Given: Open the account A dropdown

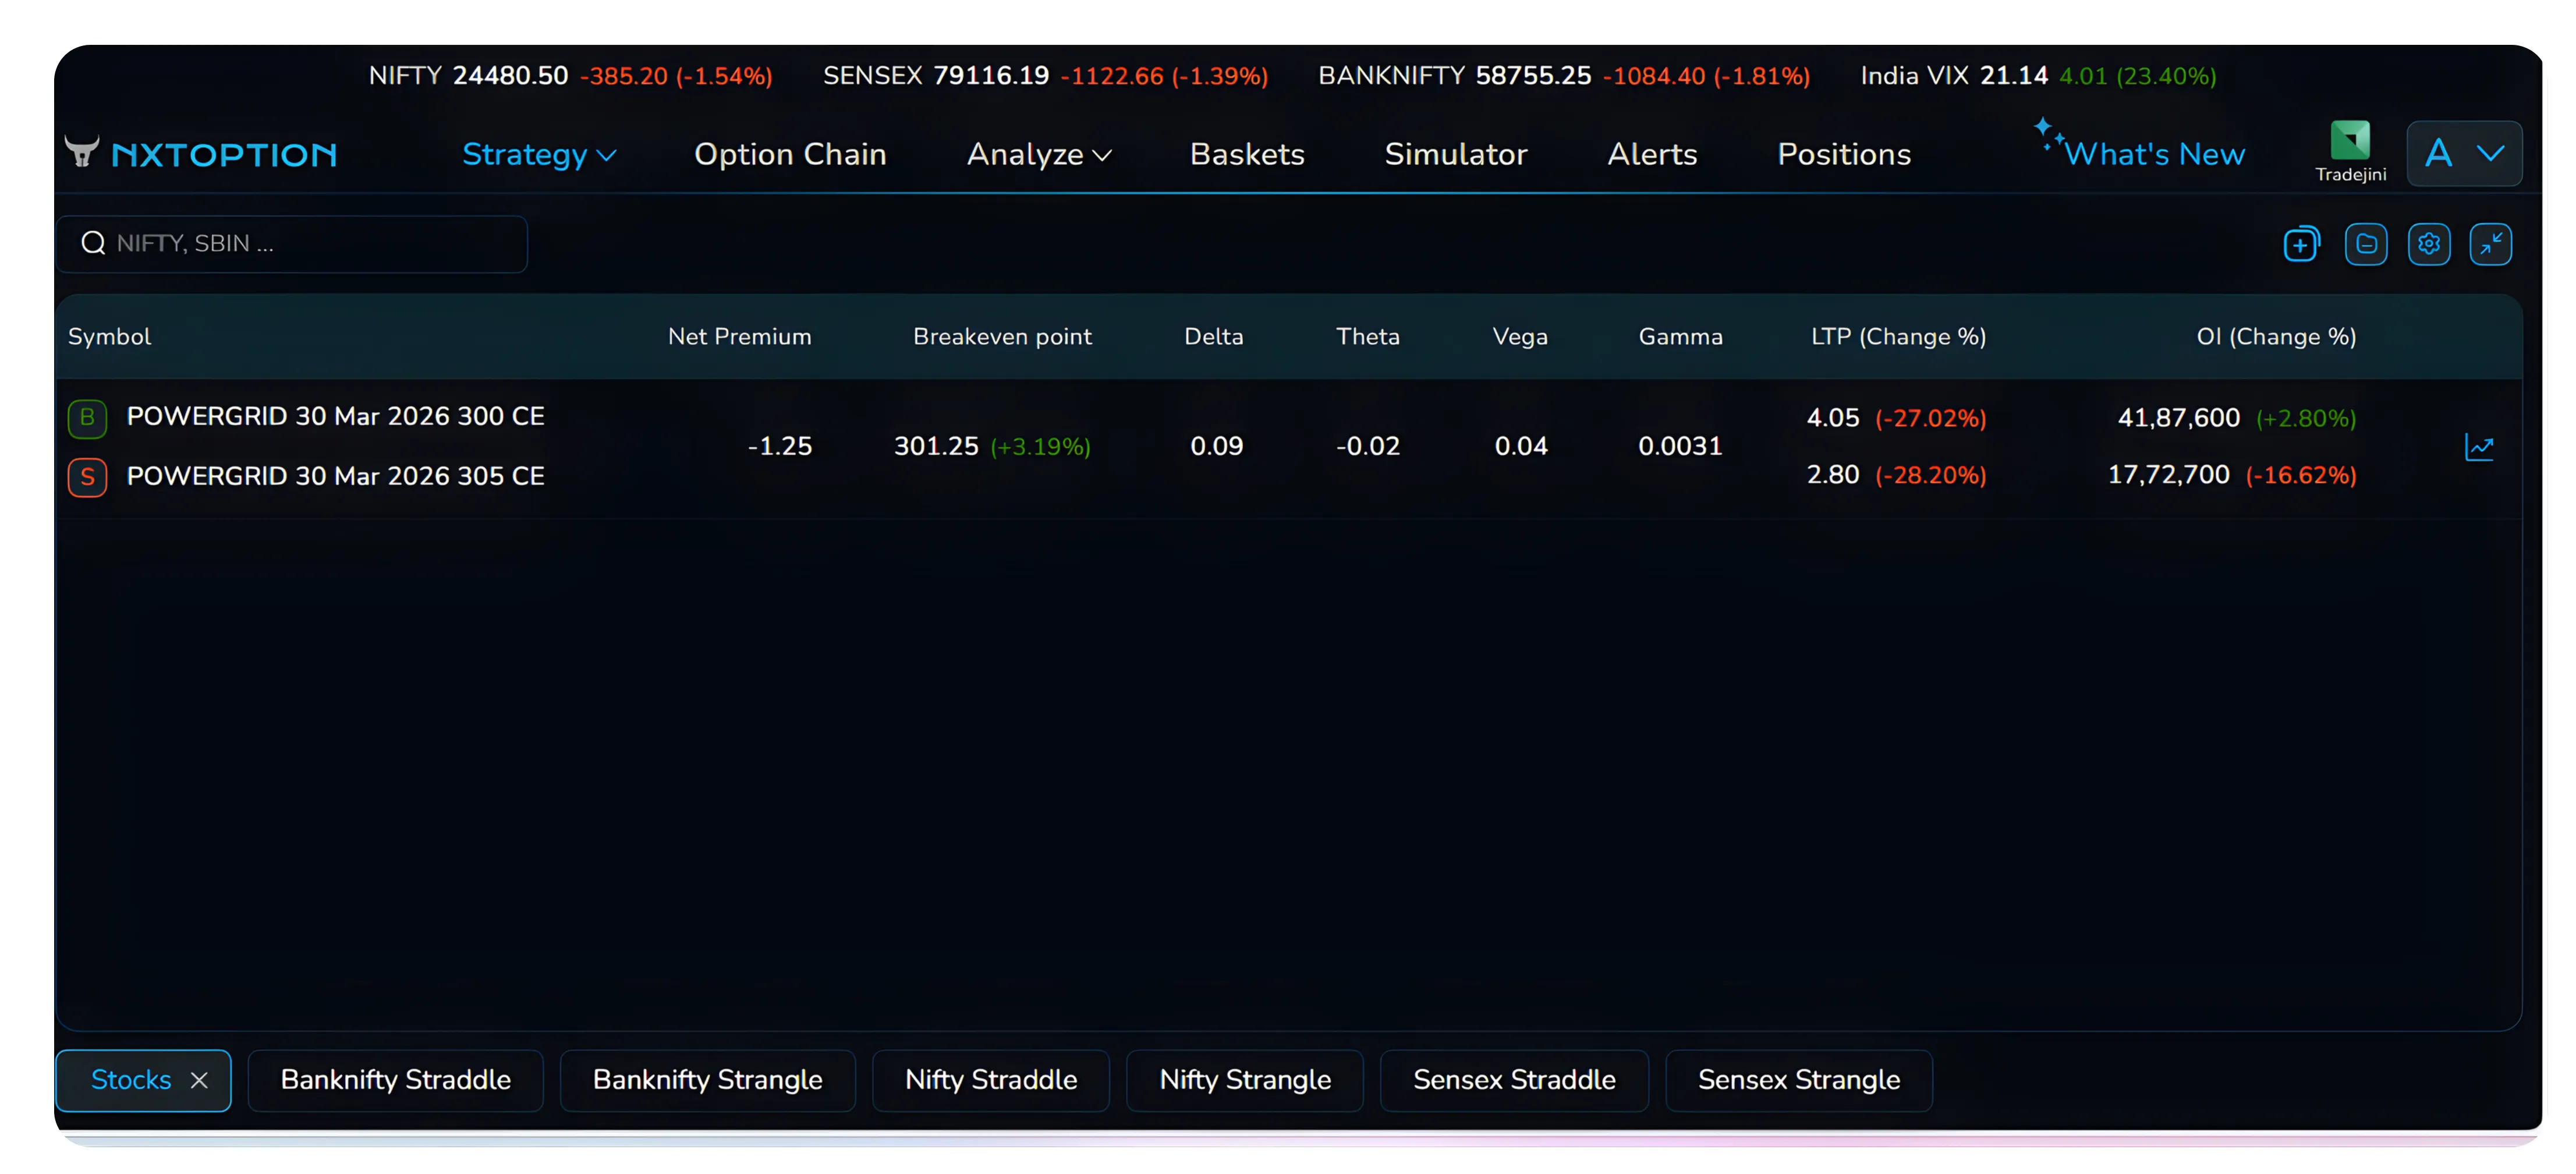Looking at the screenshot, I should pos(2463,153).
